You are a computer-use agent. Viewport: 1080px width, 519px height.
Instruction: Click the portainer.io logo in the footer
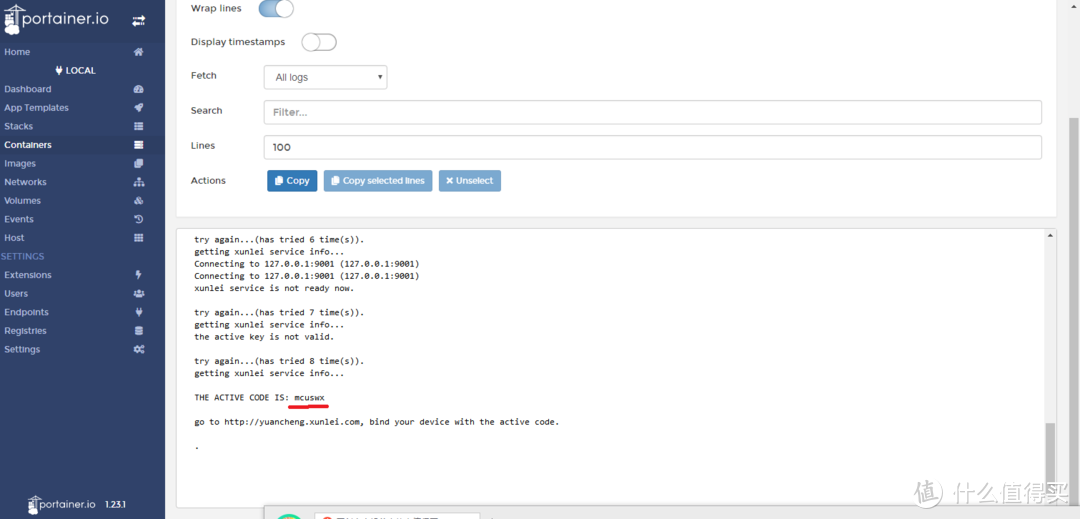[x=63, y=504]
